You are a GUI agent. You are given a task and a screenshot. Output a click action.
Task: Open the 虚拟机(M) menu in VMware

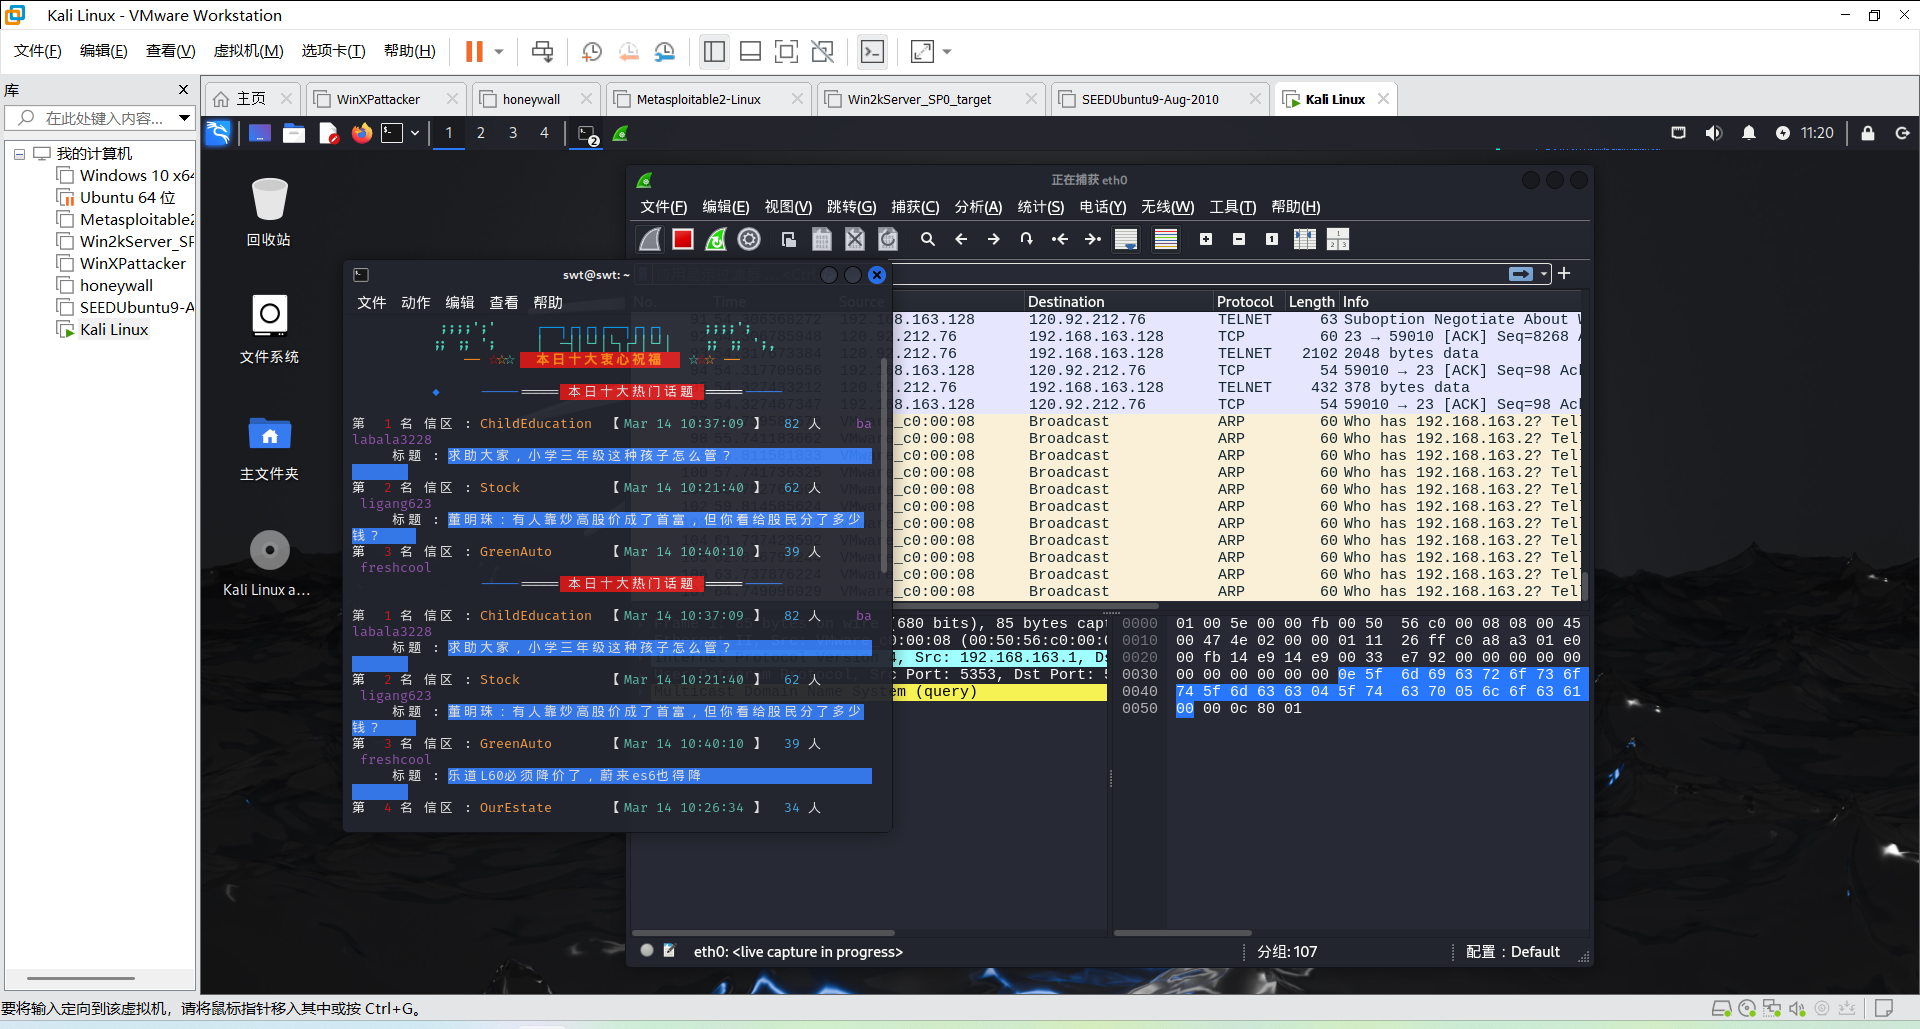[x=248, y=51]
